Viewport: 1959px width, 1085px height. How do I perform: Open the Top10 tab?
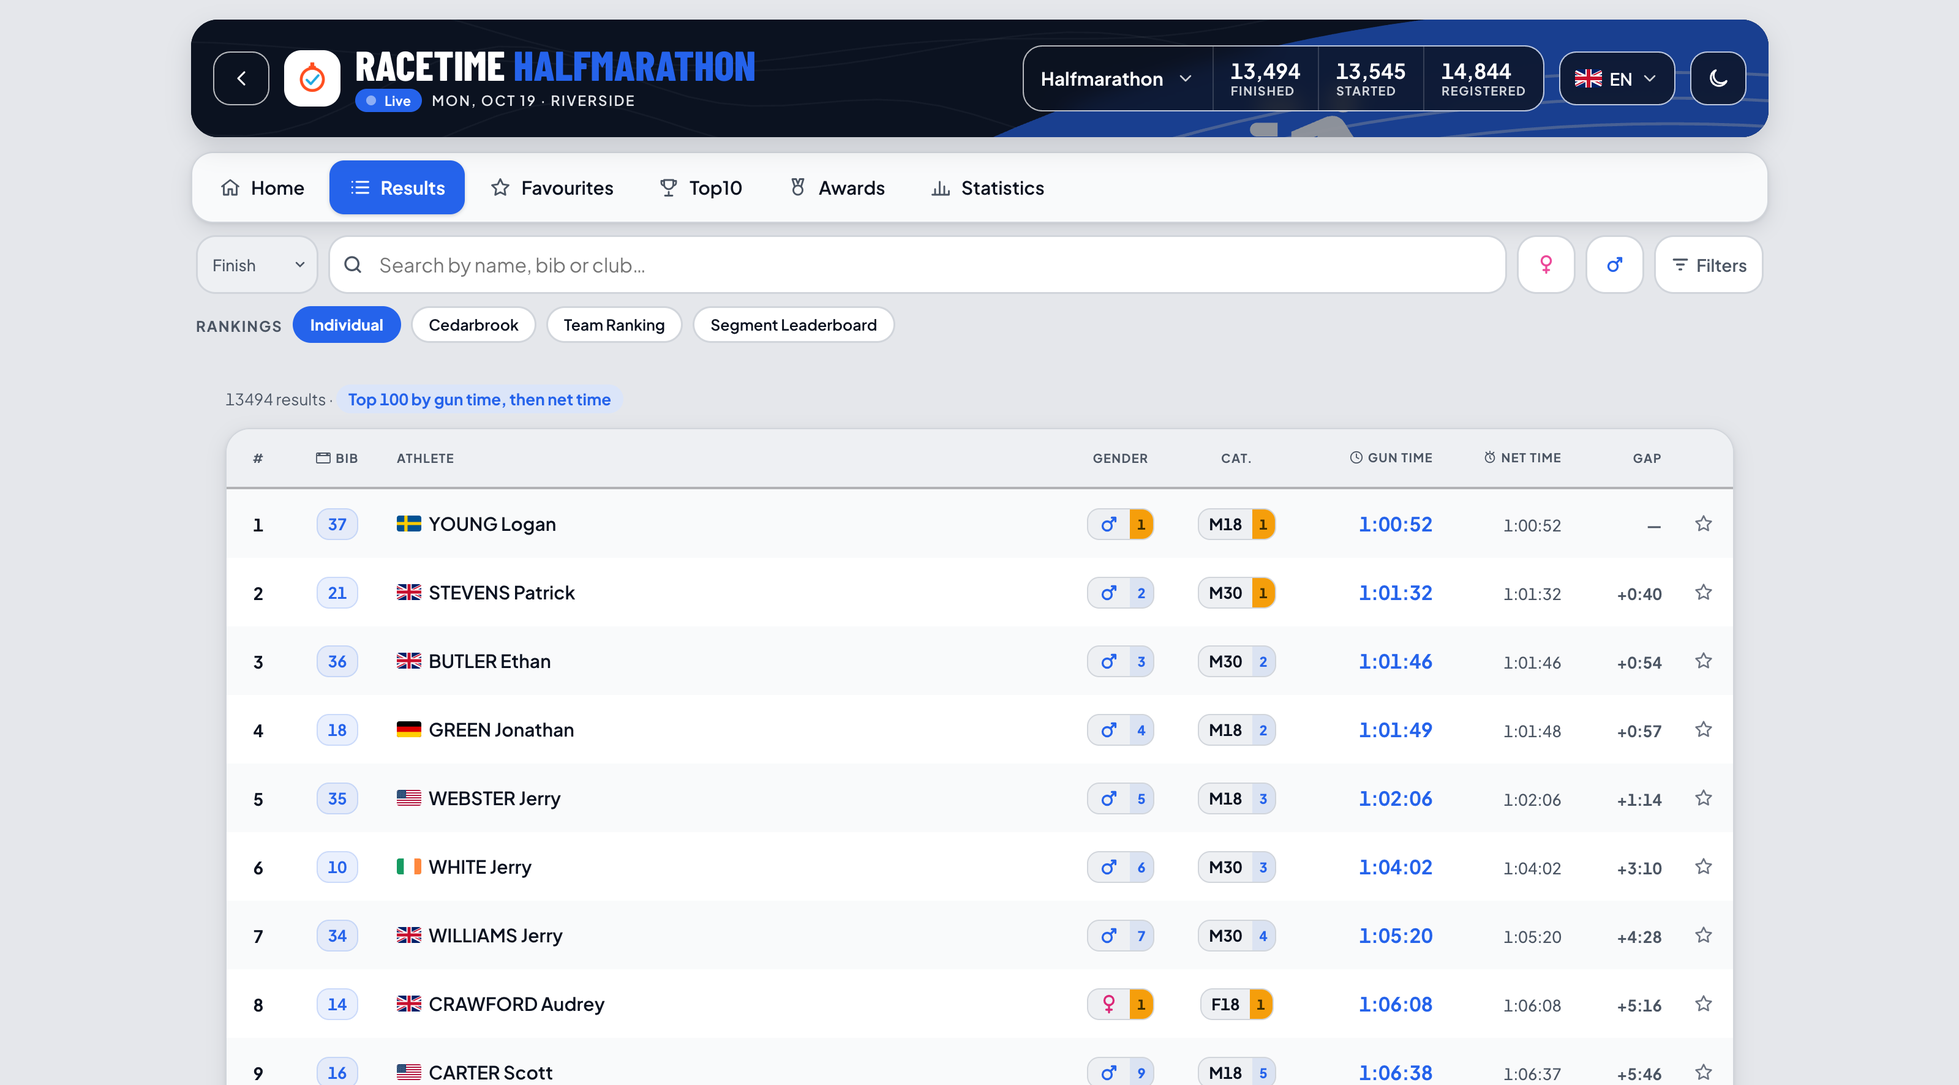701,188
